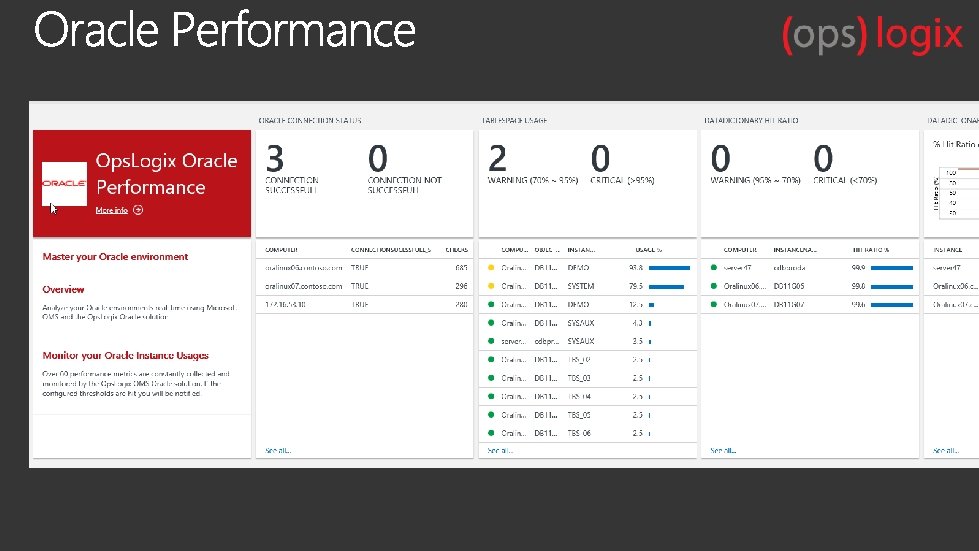The height and width of the screenshot is (551, 979).
Task: Click the More info arrow circle icon
Action: (138, 210)
